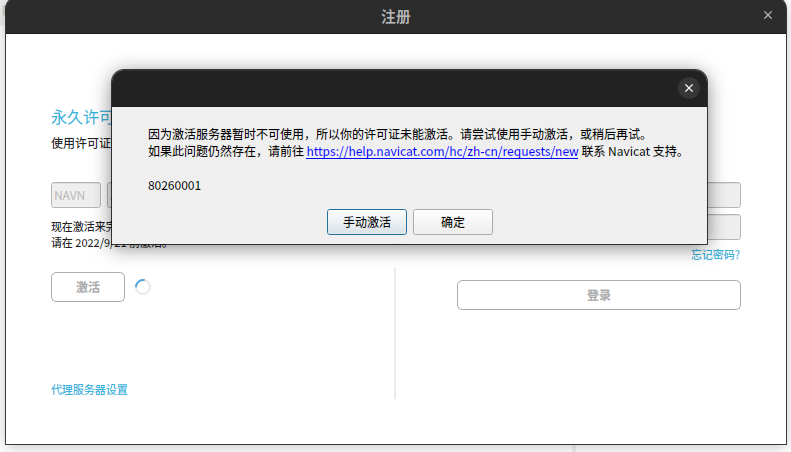Click the 激活 button
791x452 pixels.
[x=88, y=287]
